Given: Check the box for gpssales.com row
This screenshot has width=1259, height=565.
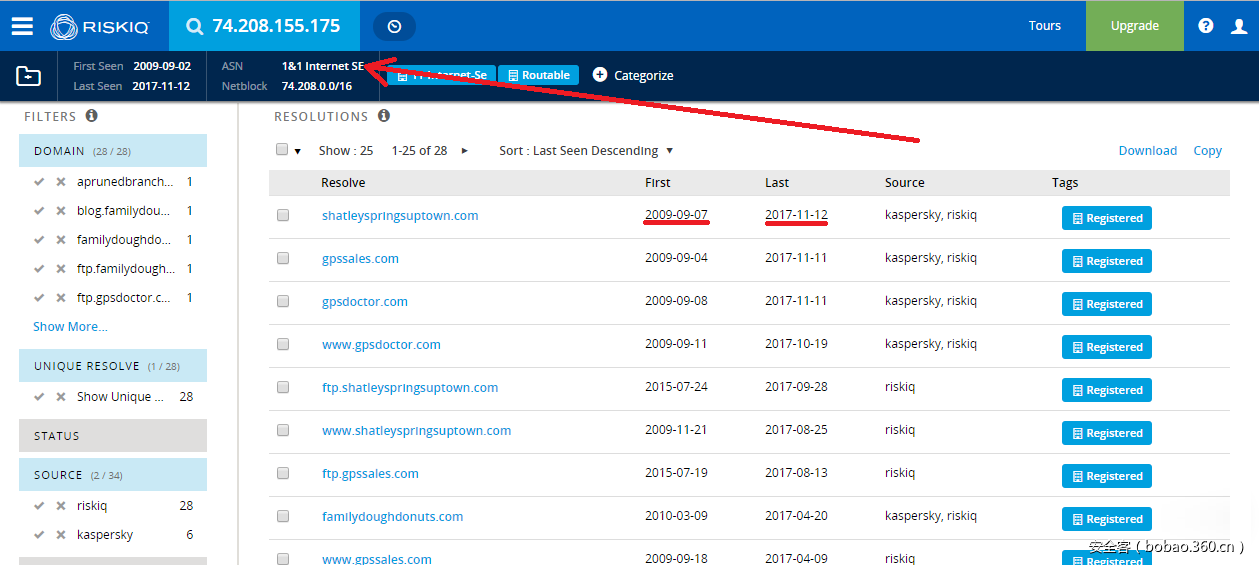Looking at the screenshot, I should click(283, 259).
